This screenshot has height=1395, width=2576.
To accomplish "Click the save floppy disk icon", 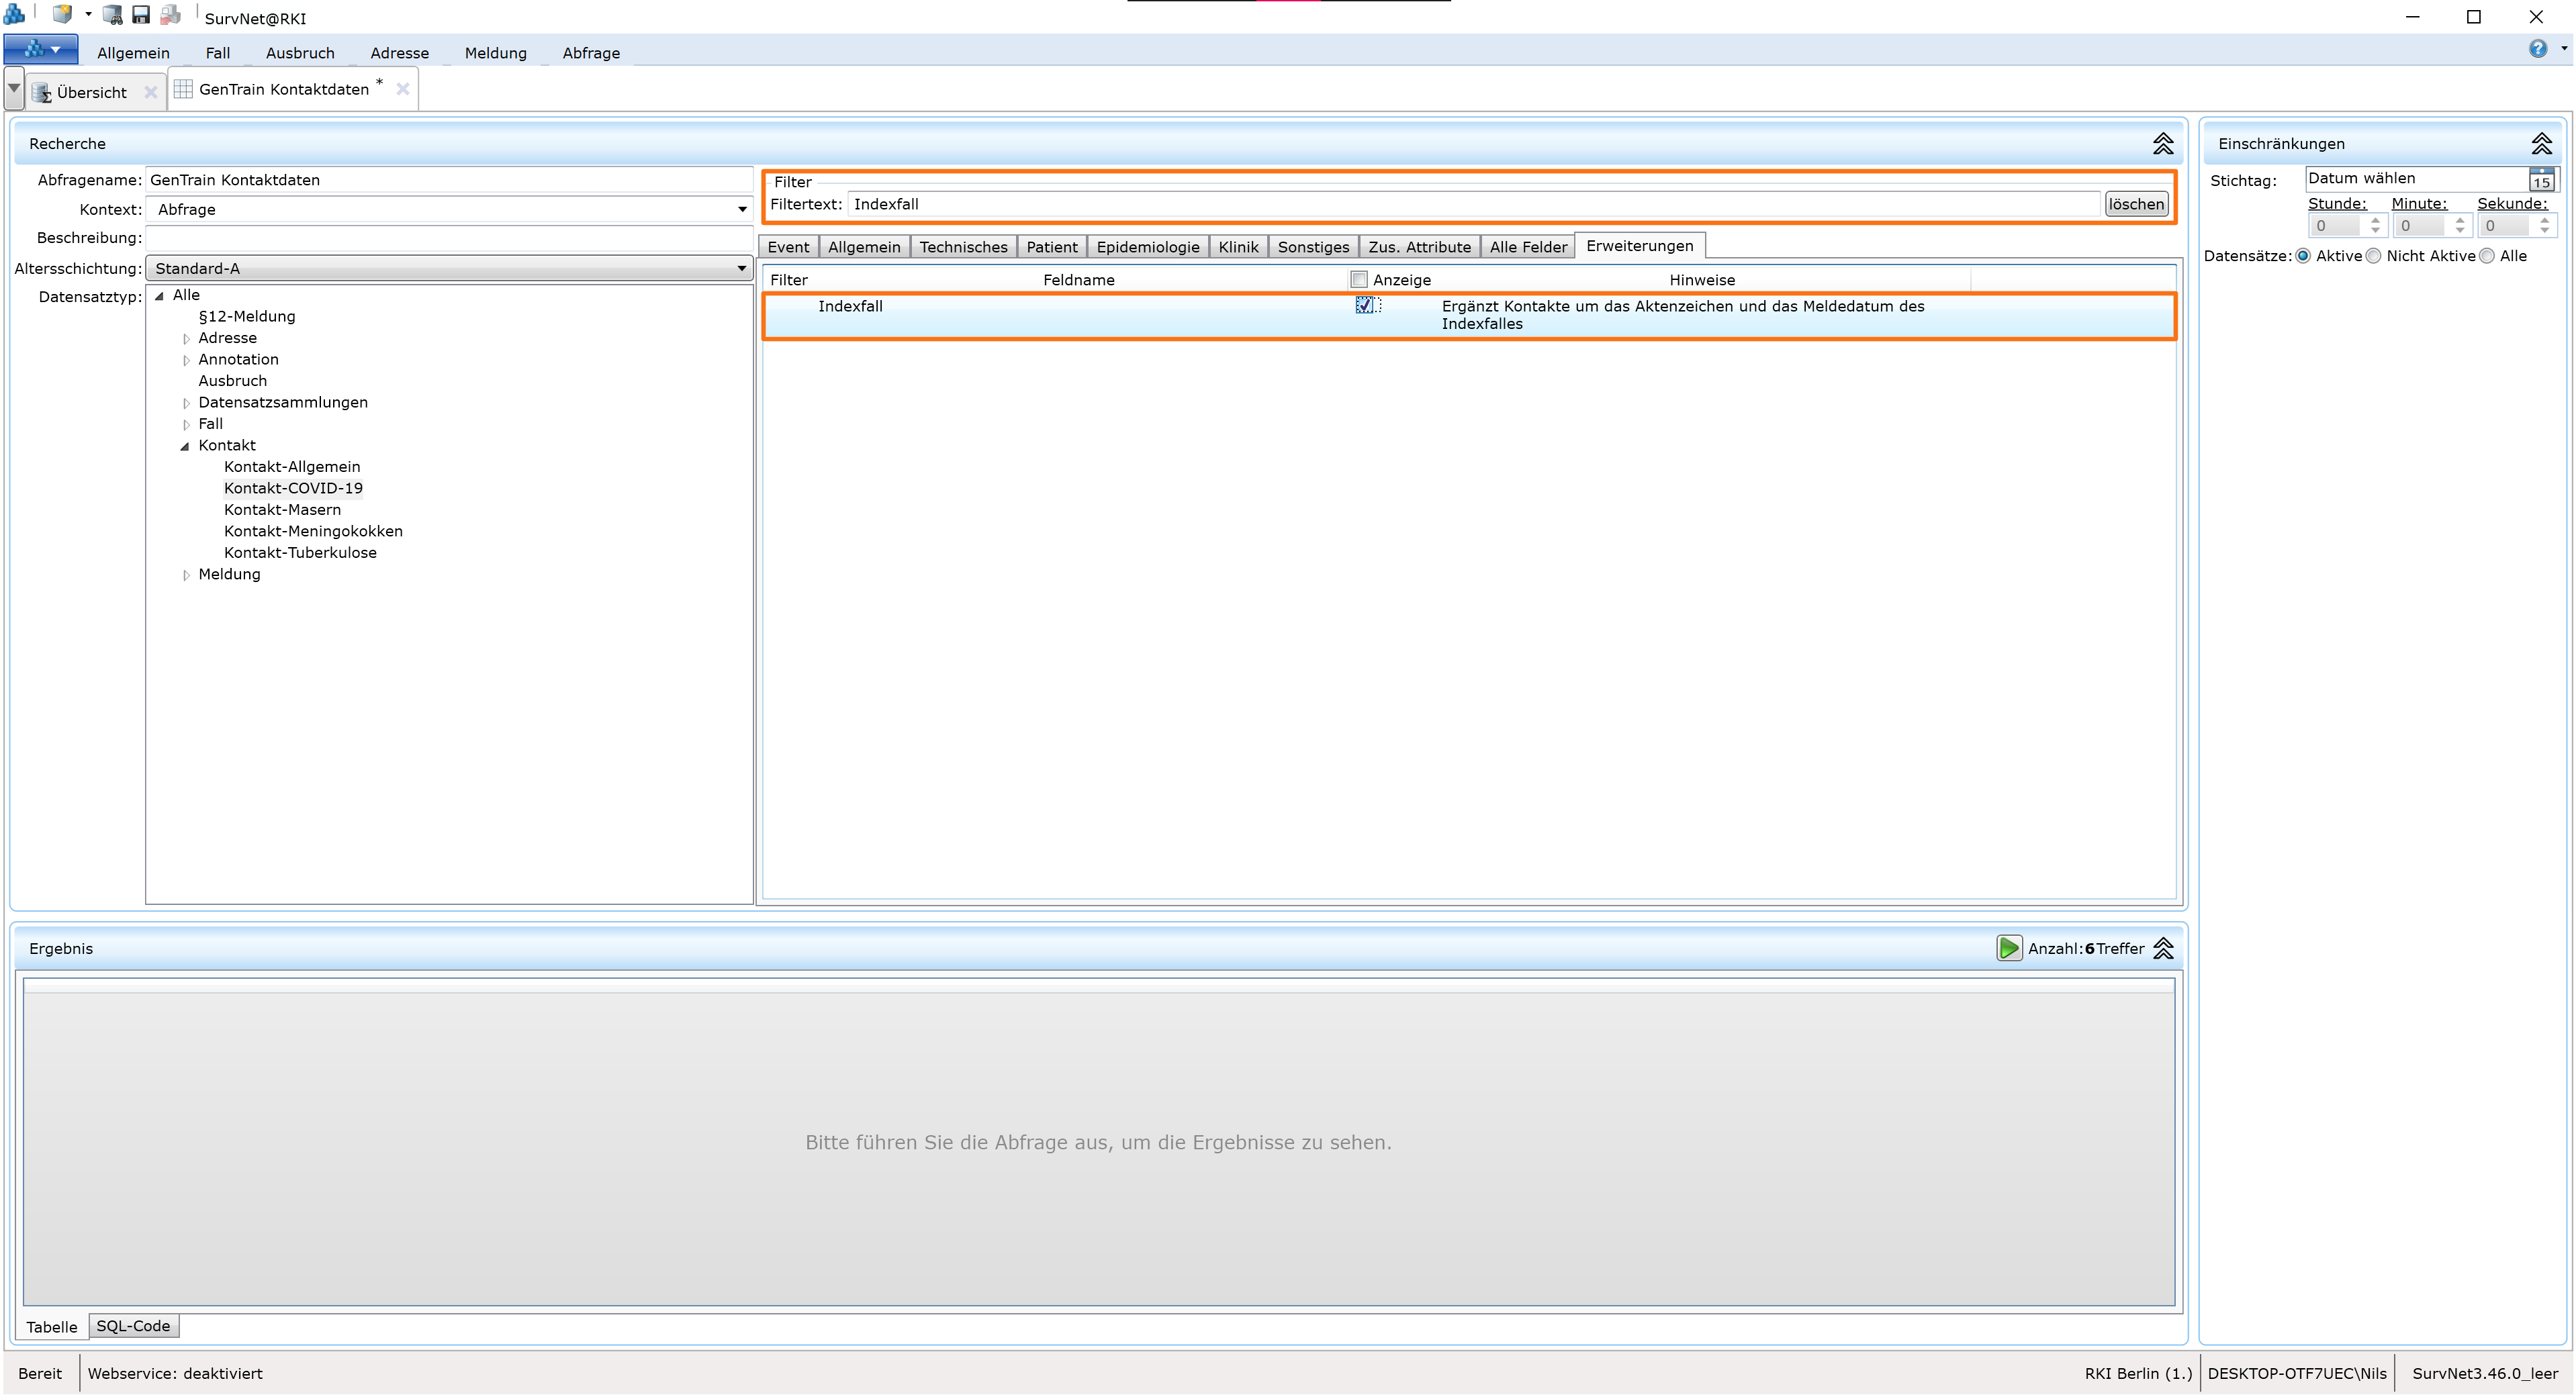I will (x=141, y=14).
